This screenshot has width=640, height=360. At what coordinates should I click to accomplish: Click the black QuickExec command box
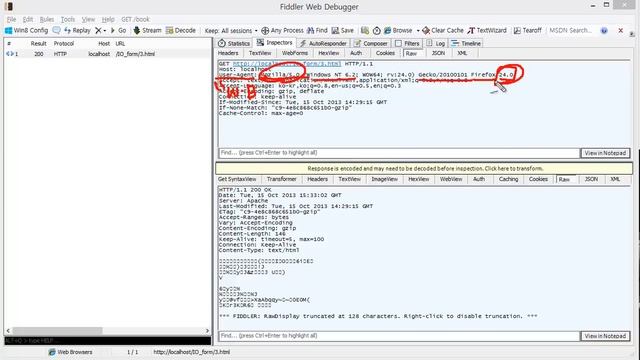click(x=108, y=340)
